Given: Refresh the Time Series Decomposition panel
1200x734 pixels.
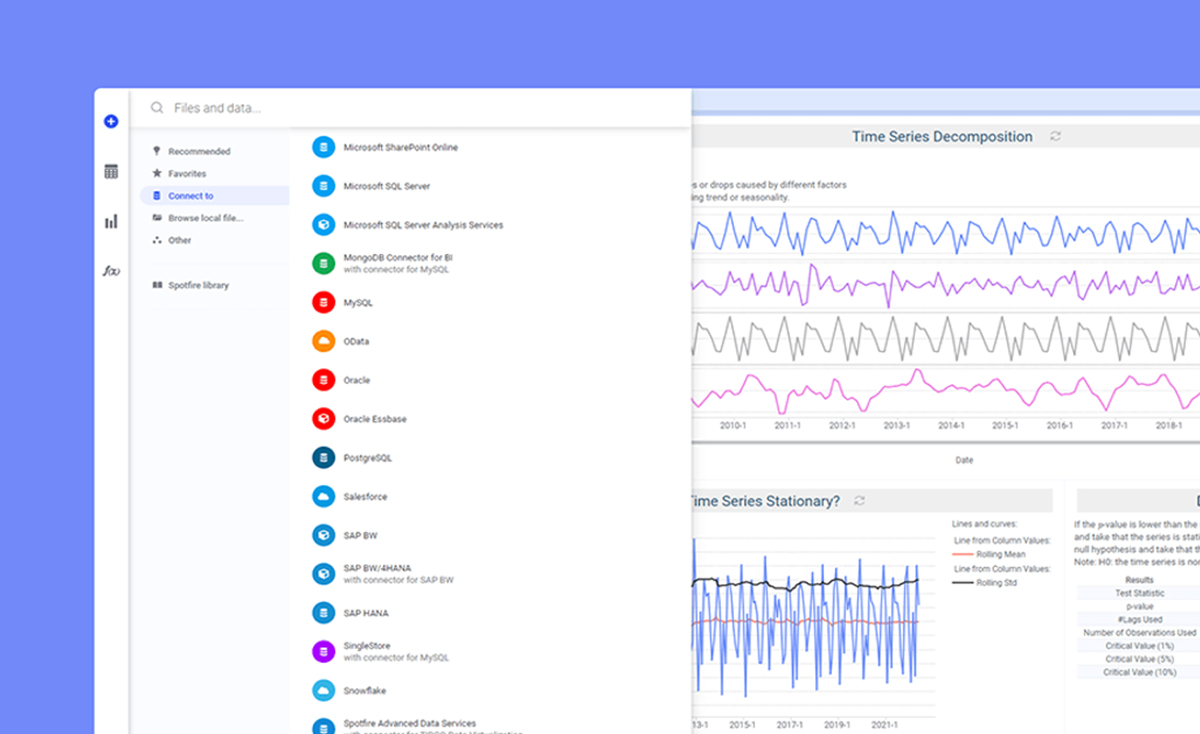Looking at the screenshot, I should (x=1055, y=136).
